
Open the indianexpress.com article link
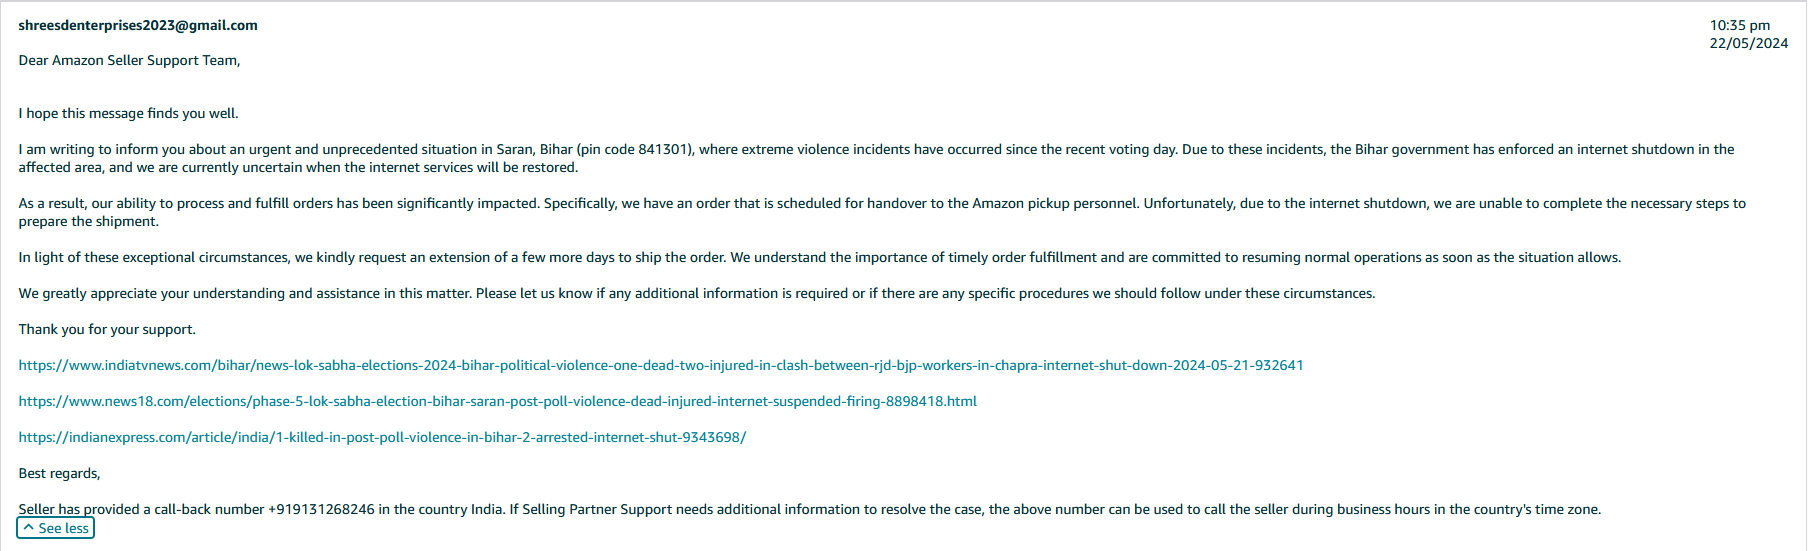coord(382,437)
